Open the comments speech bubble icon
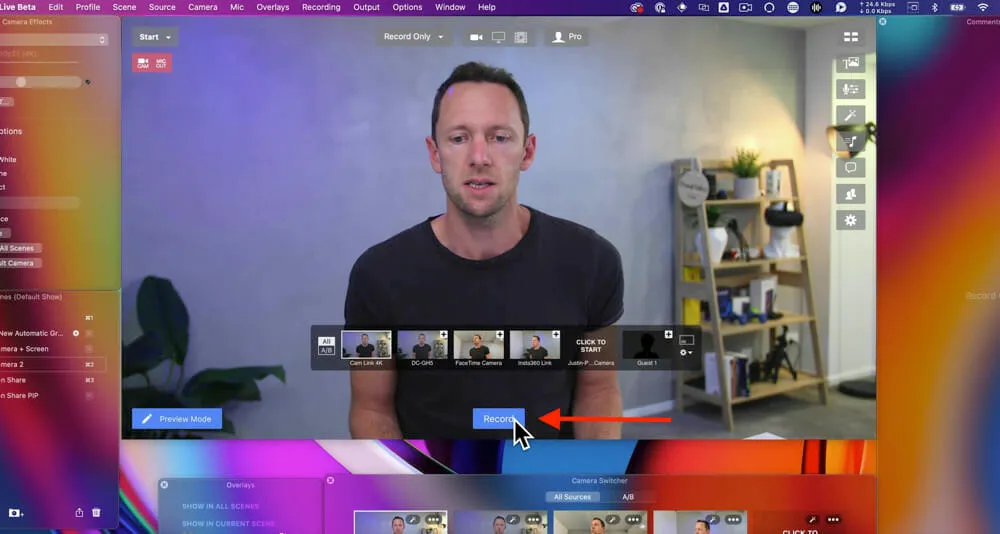1000x534 pixels. pyautogui.click(x=851, y=168)
